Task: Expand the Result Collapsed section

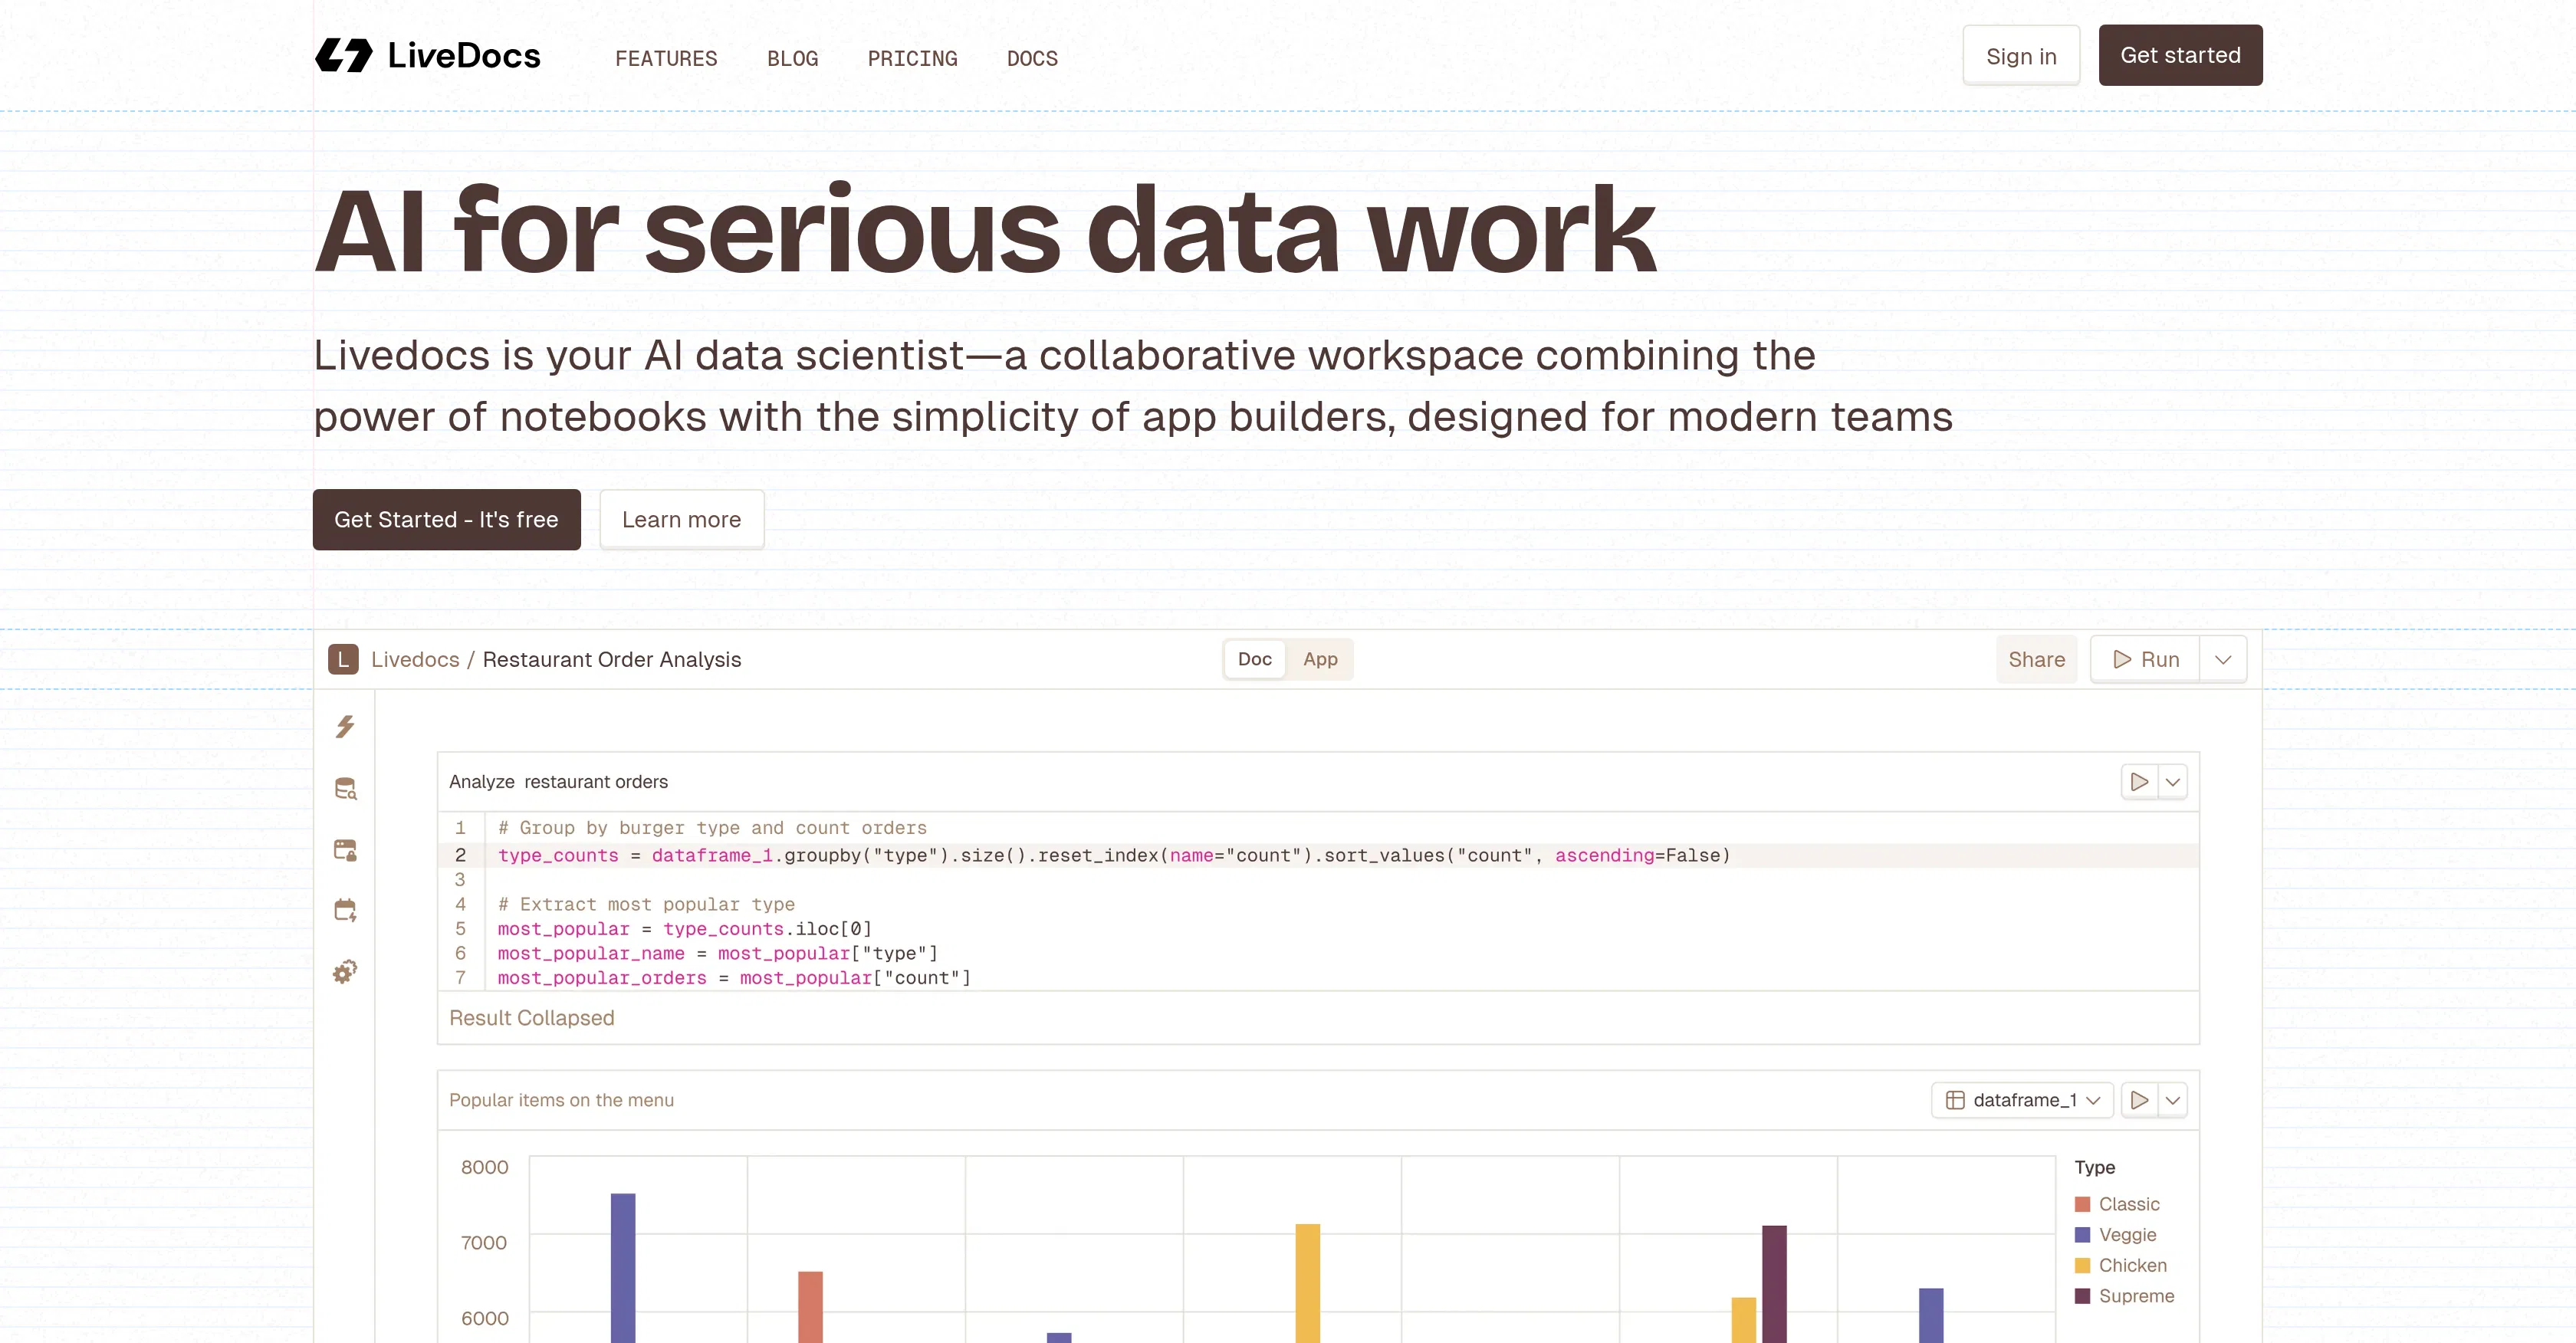Action: point(532,1018)
